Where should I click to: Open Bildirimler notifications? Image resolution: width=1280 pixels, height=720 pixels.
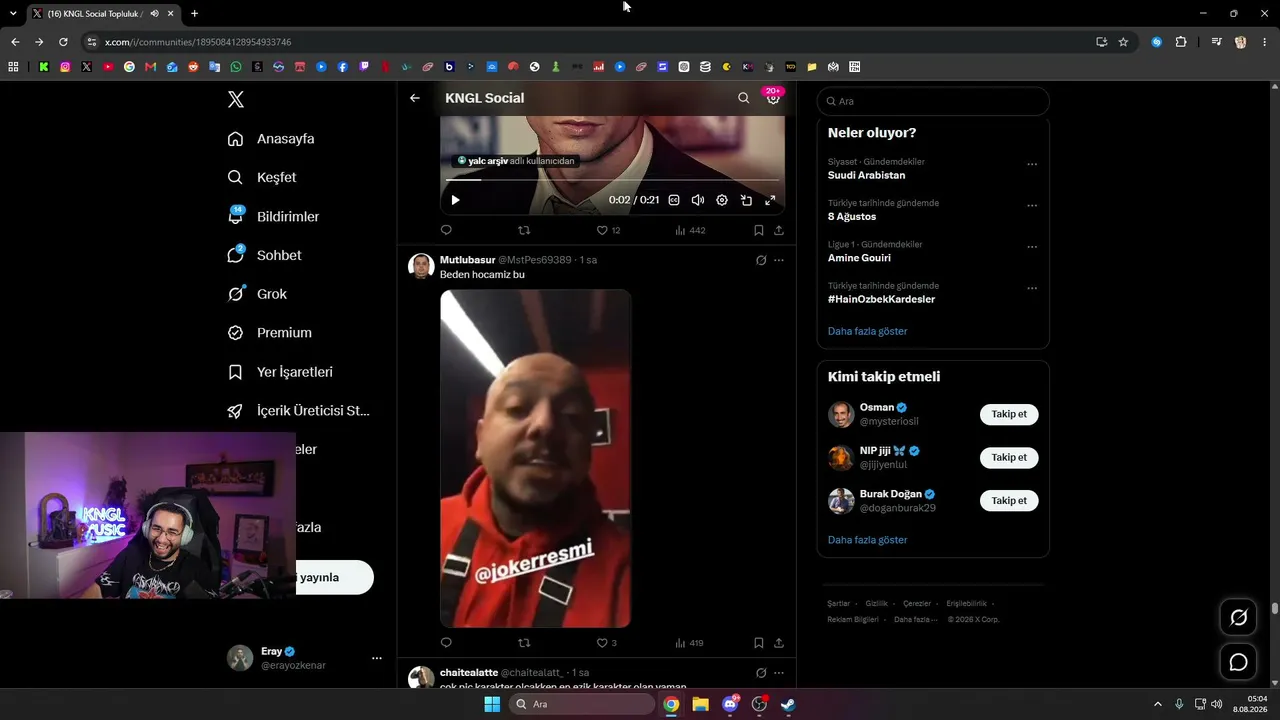pos(273,216)
